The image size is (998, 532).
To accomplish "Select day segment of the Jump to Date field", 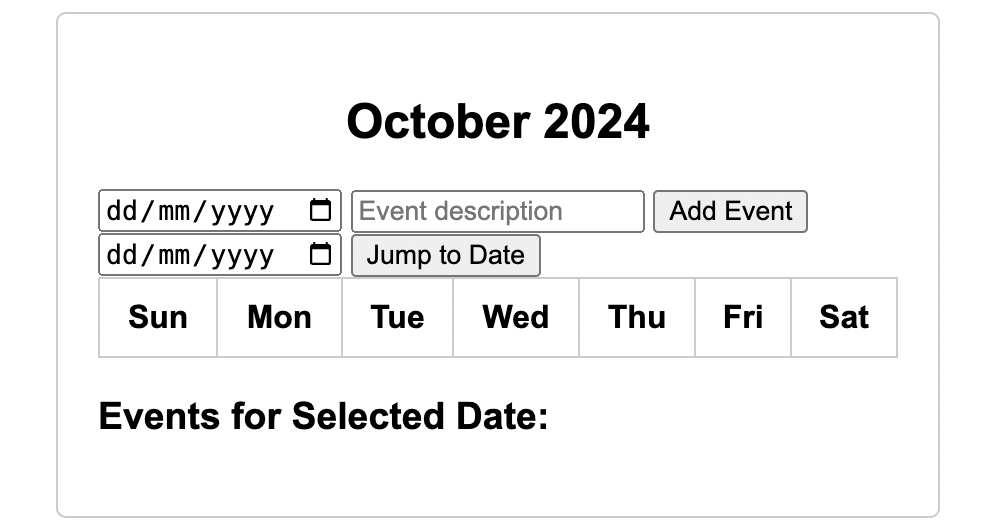I will [x=120, y=255].
